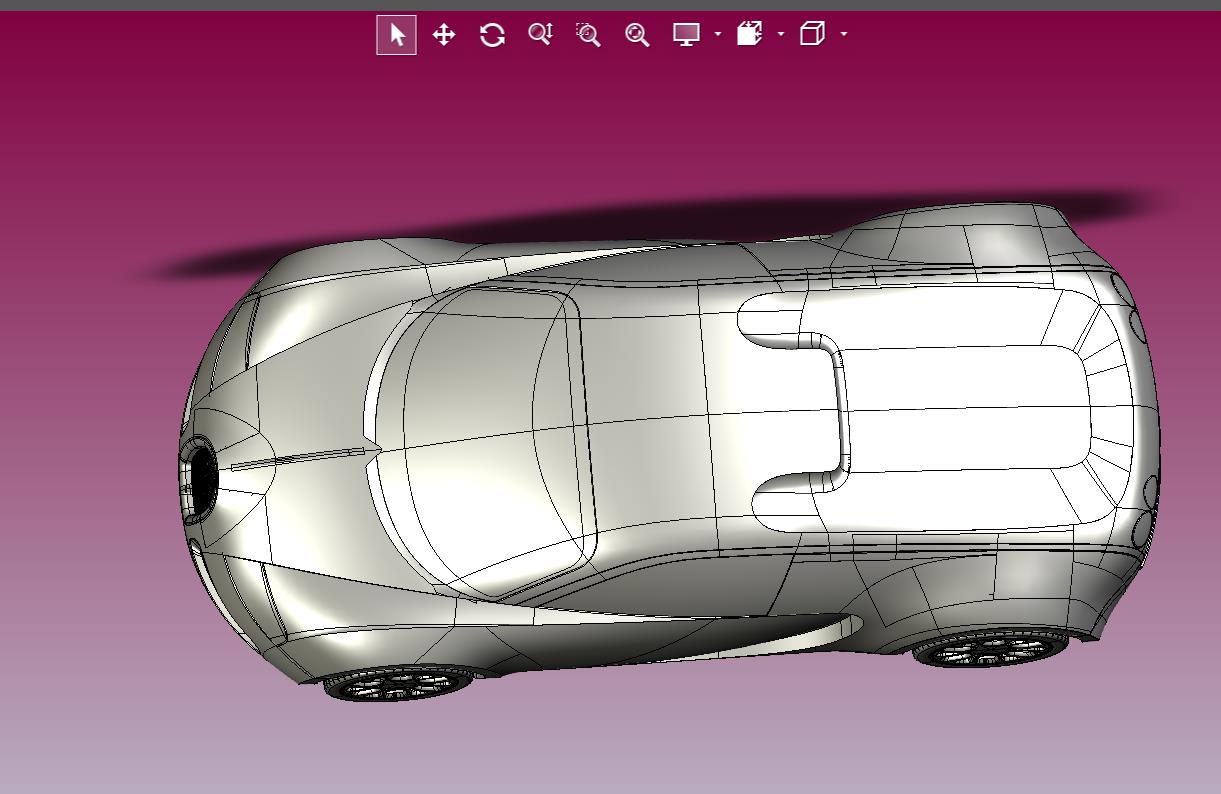Image resolution: width=1221 pixels, height=794 pixels.
Task: Click the clipping section plane icon
Action: tap(749, 35)
